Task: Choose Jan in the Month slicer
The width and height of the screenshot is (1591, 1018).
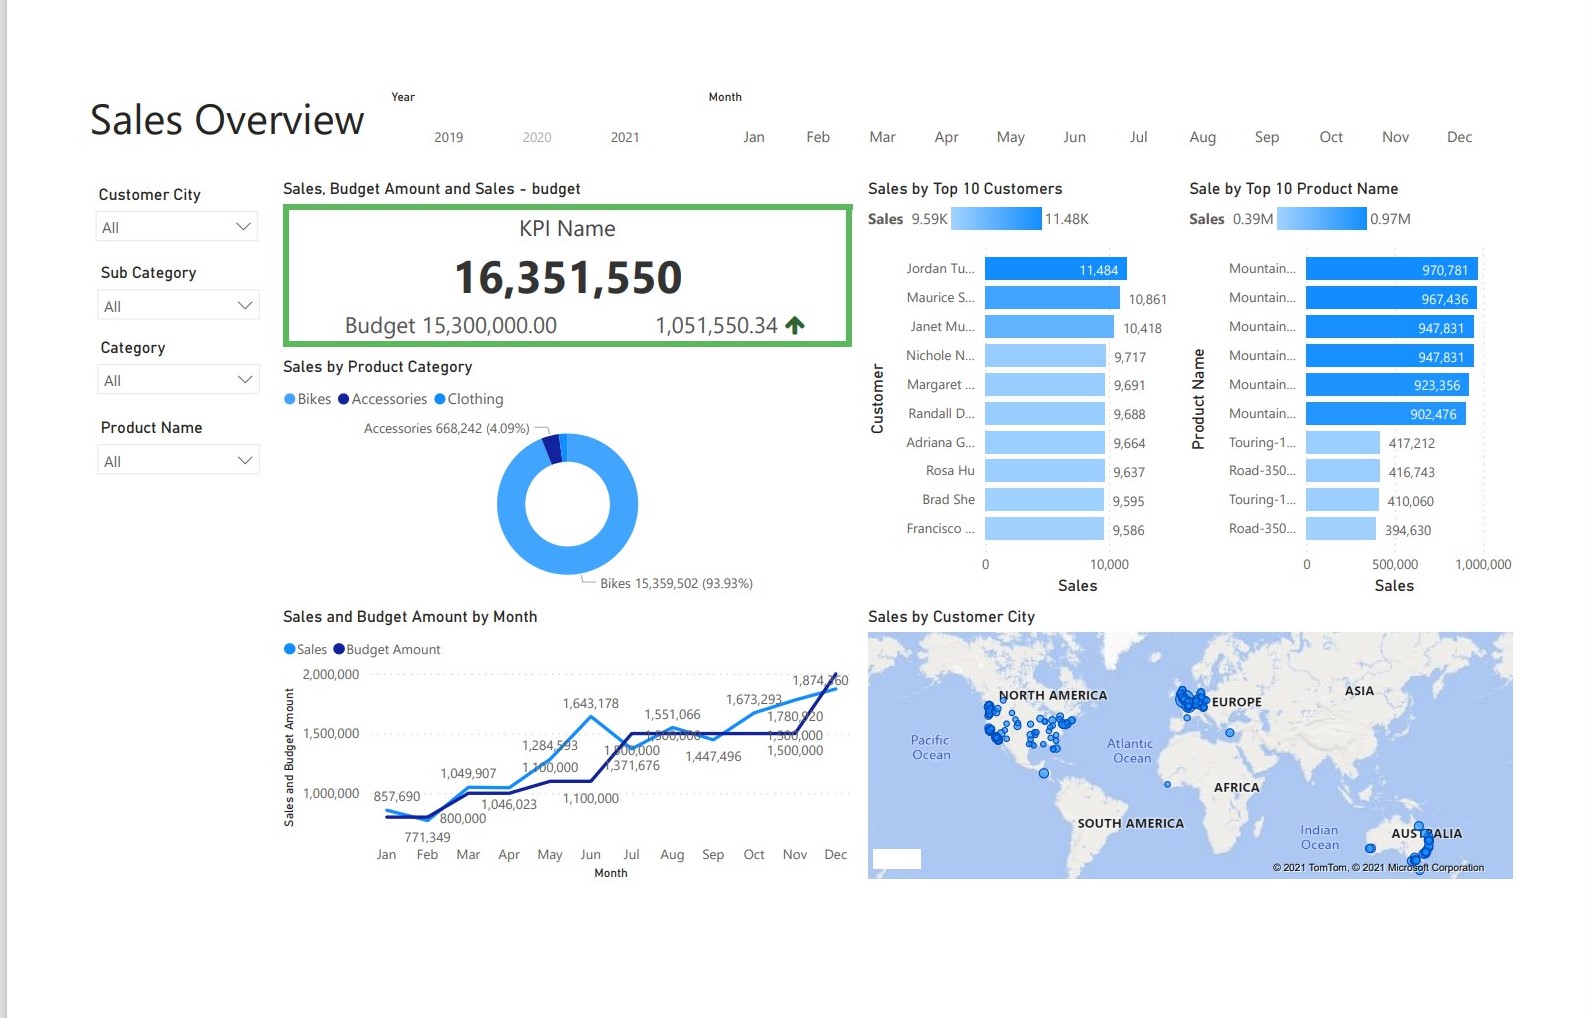Action: (754, 137)
